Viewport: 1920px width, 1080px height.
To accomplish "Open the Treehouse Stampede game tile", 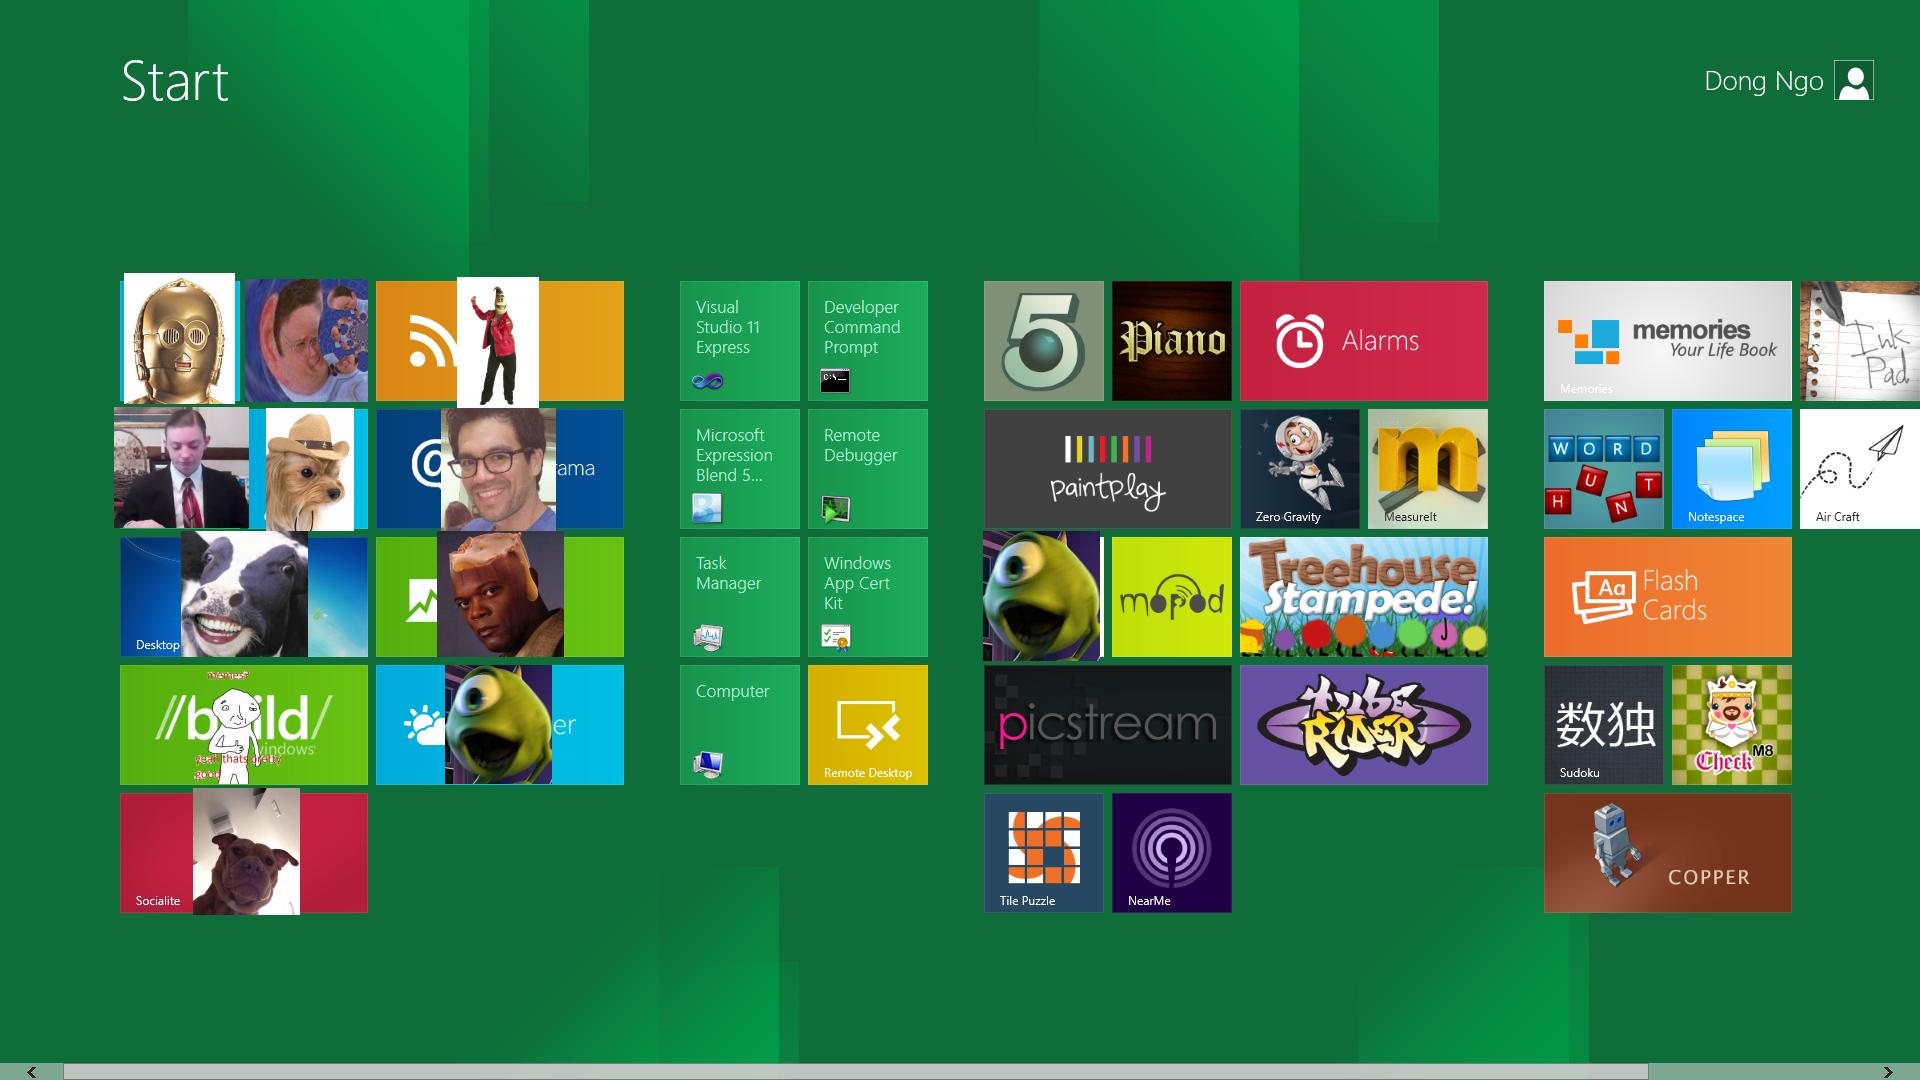I will pos(1363,597).
